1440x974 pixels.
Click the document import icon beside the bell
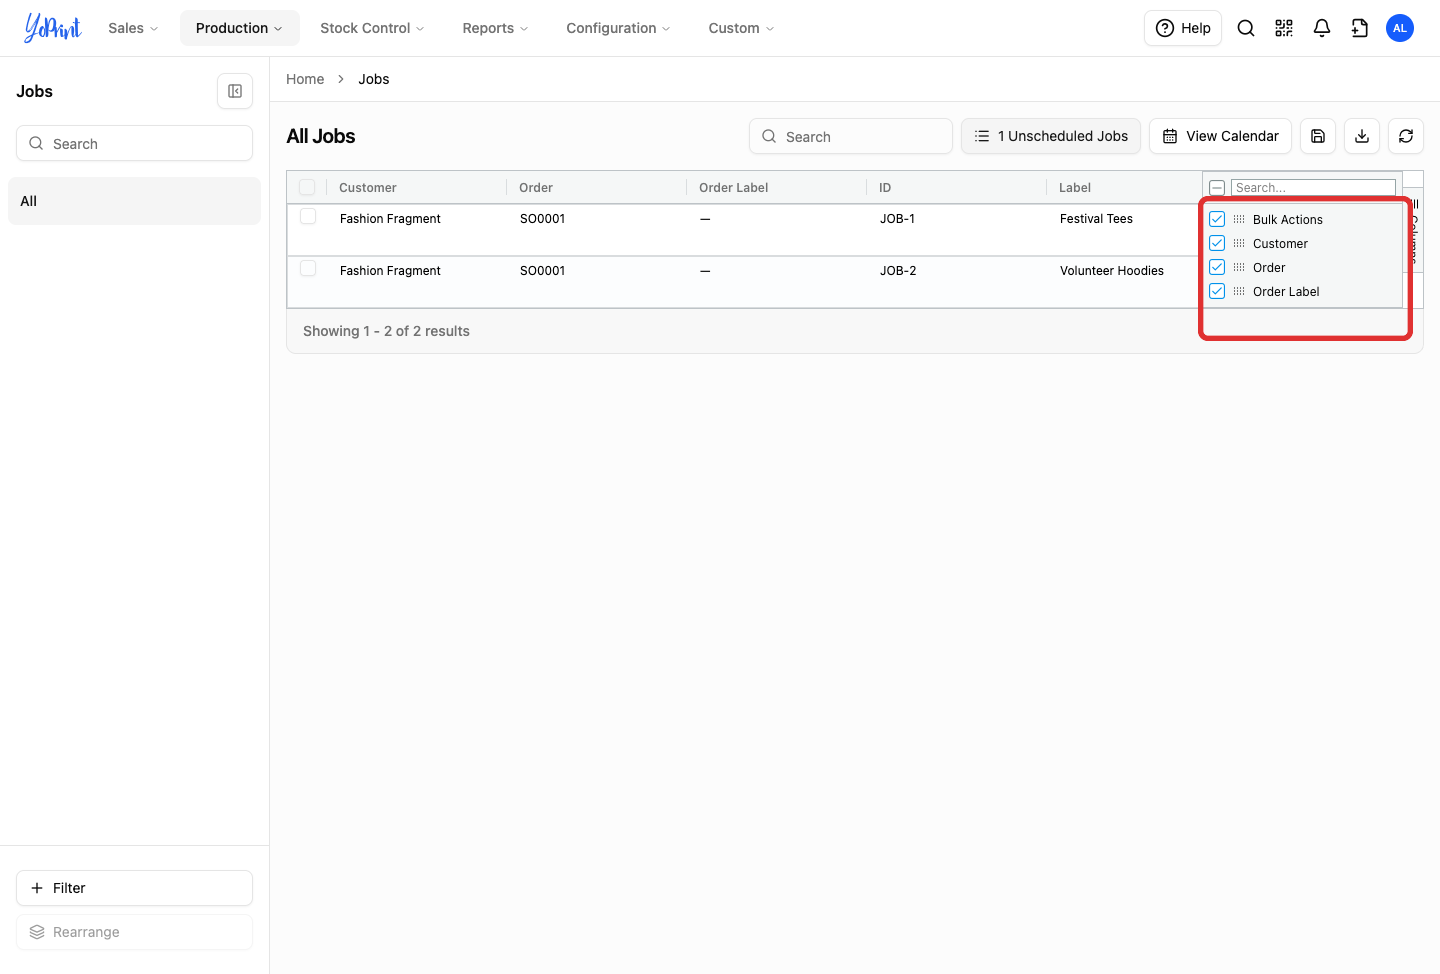click(1360, 28)
